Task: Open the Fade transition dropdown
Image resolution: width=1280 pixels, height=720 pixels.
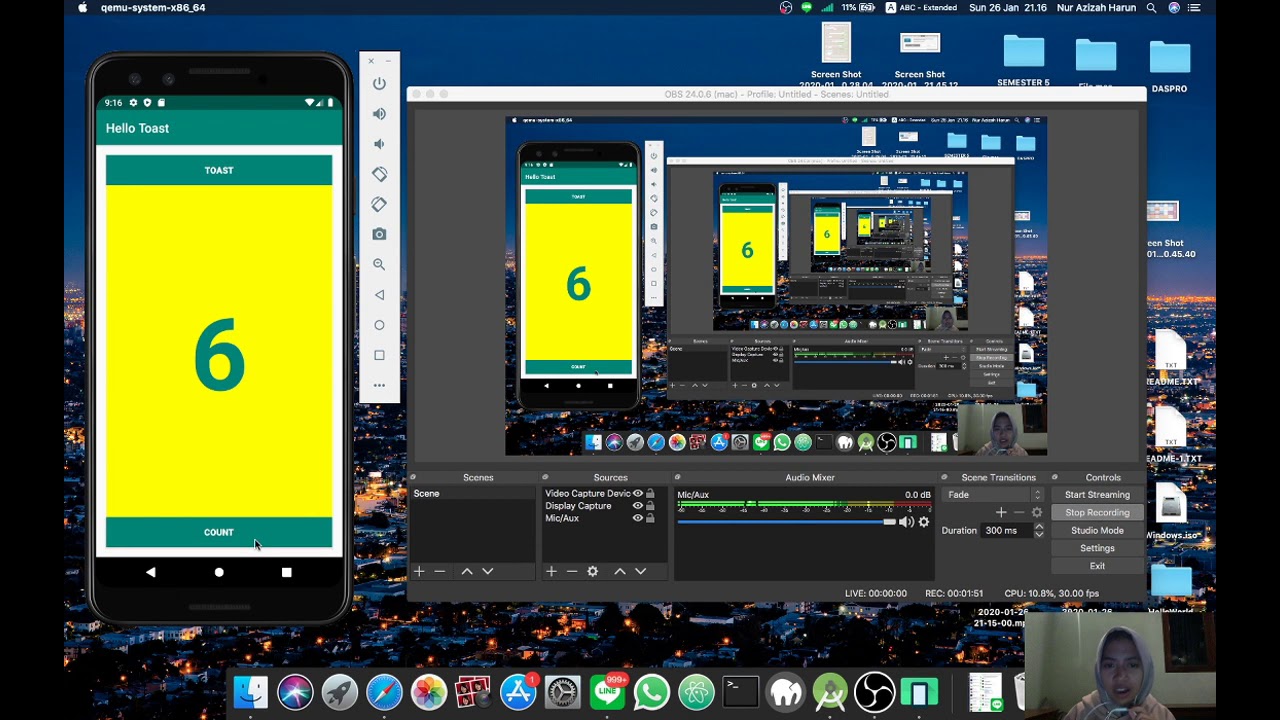Action: coord(994,495)
